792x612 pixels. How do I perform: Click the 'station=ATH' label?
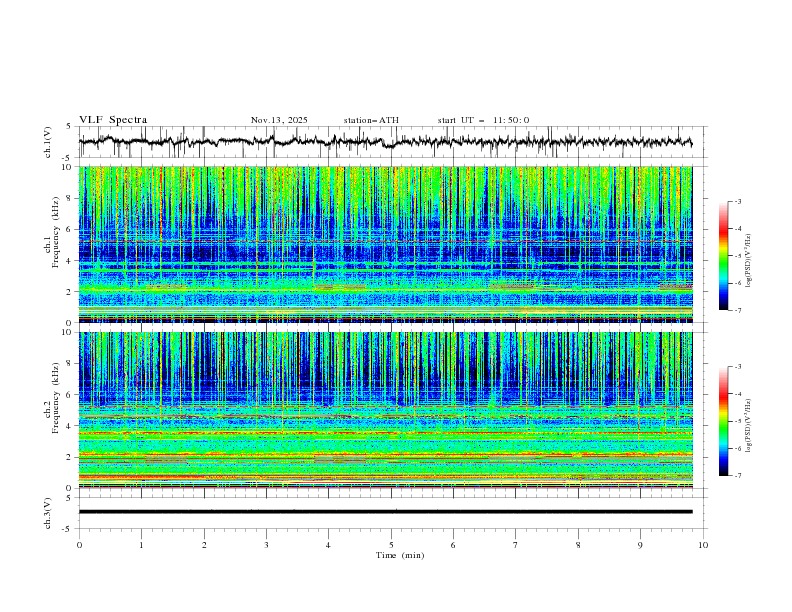click(371, 120)
